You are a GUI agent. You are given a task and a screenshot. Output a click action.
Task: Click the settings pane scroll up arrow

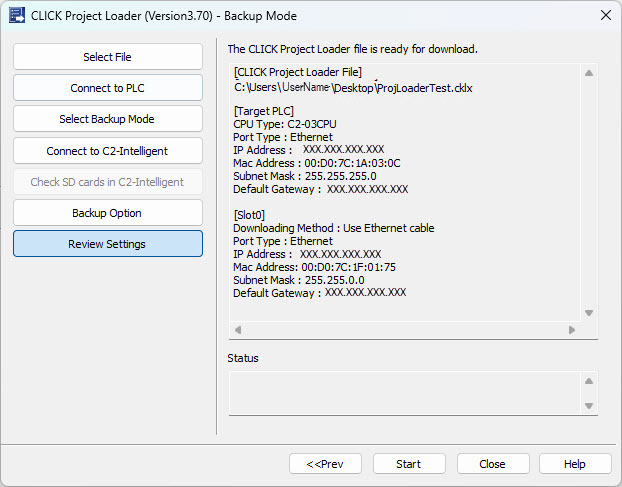pyautogui.click(x=589, y=73)
